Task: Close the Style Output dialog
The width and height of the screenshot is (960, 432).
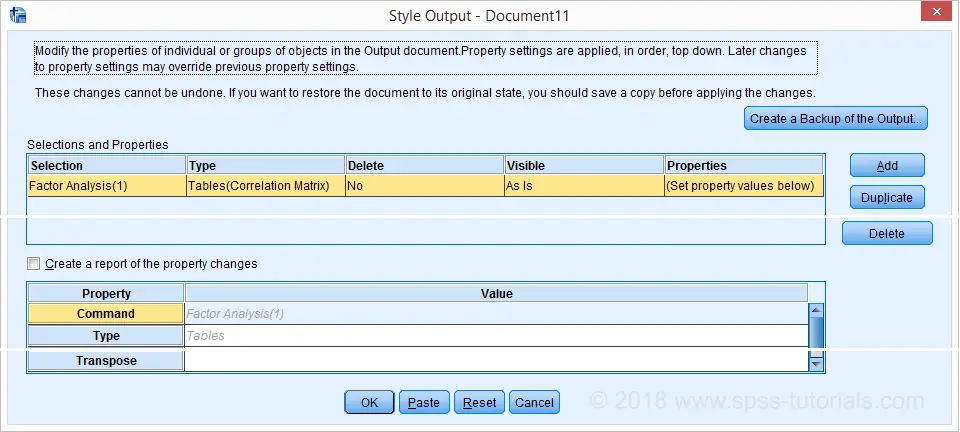Action: pos(936,12)
